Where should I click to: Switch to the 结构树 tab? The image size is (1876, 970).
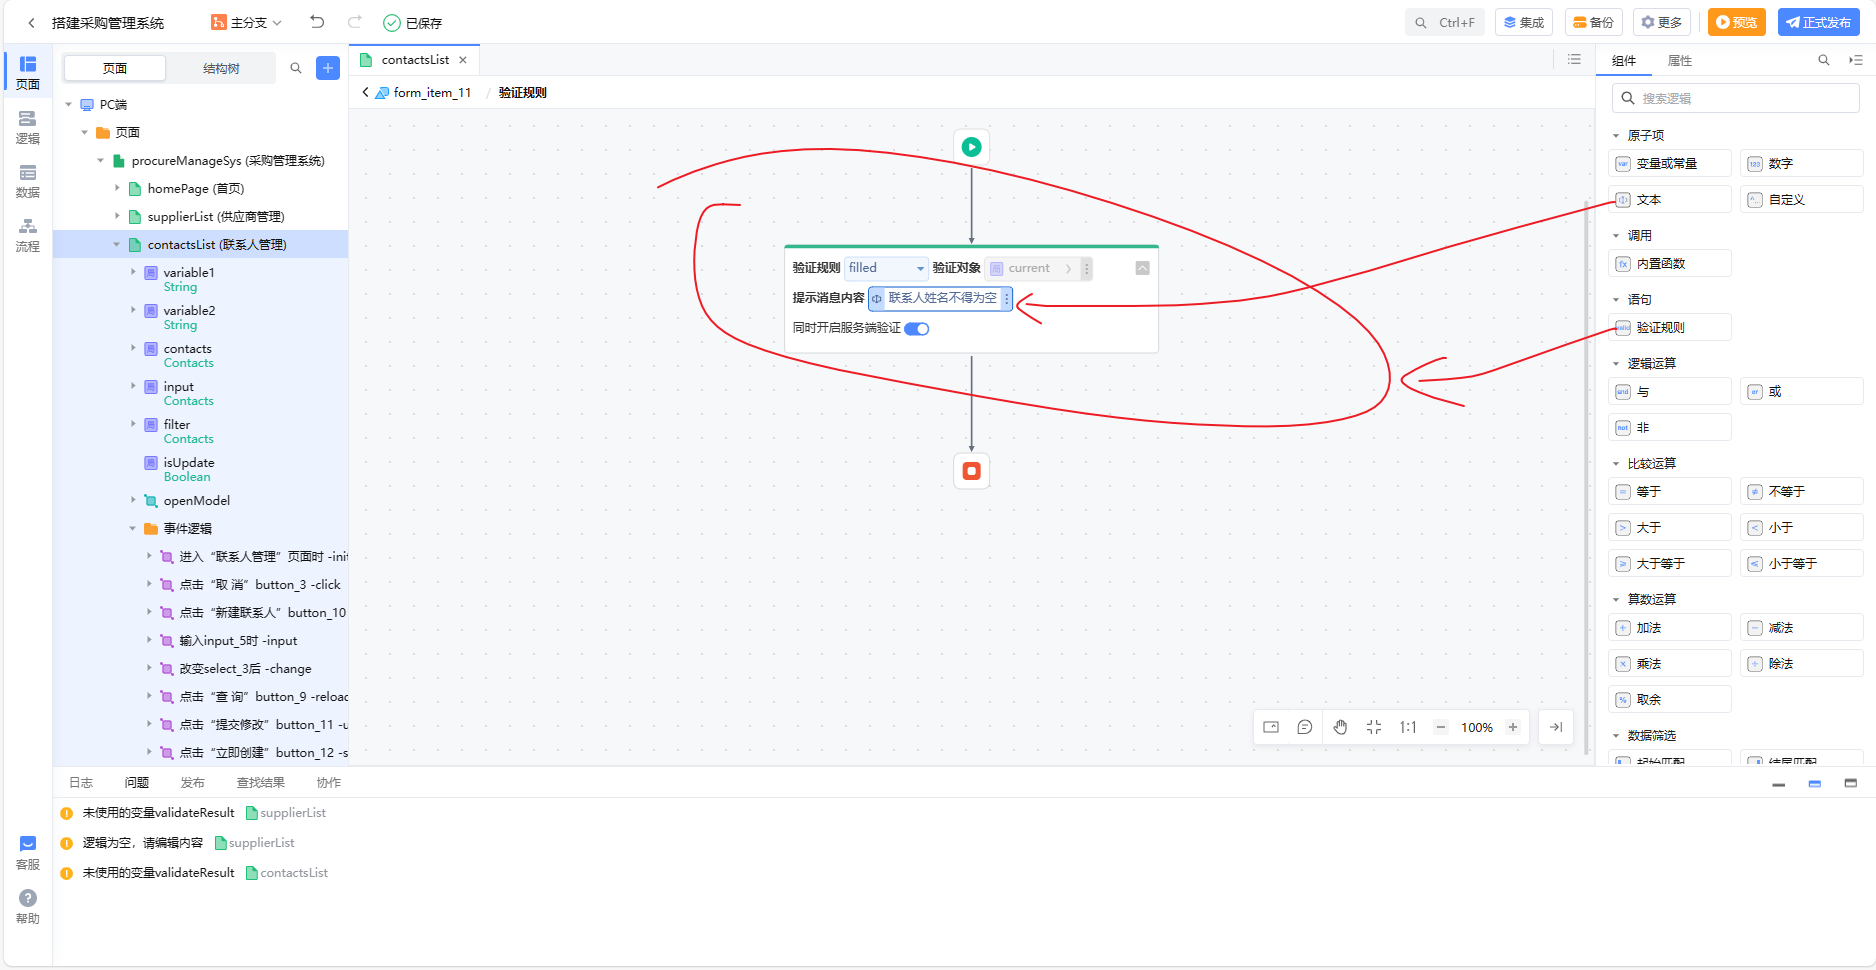(221, 68)
